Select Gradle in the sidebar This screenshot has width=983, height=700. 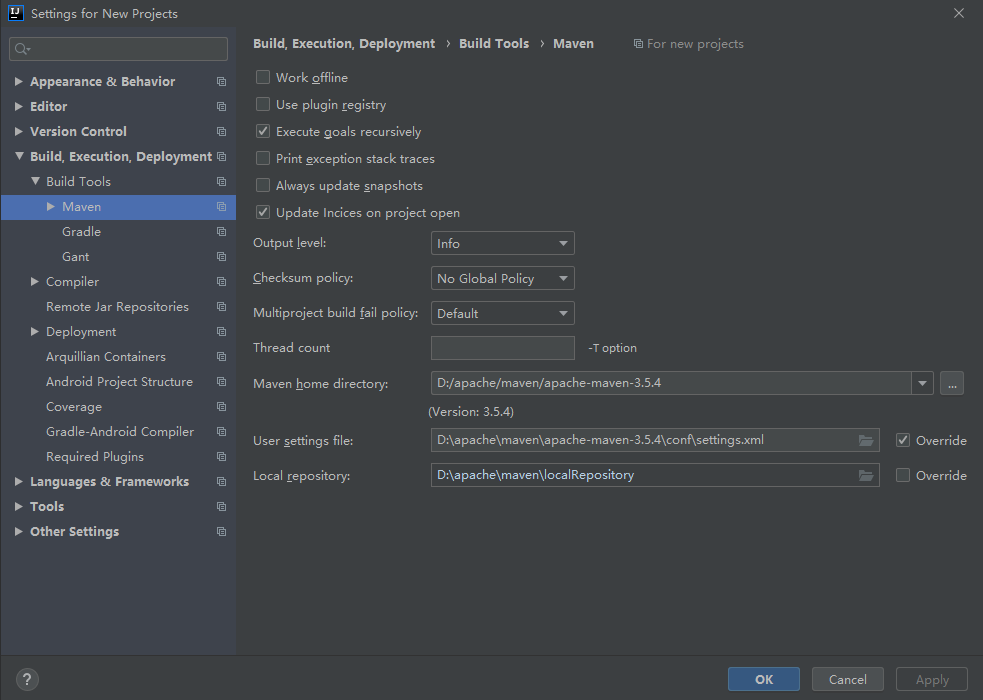click(x=81, y=231)
